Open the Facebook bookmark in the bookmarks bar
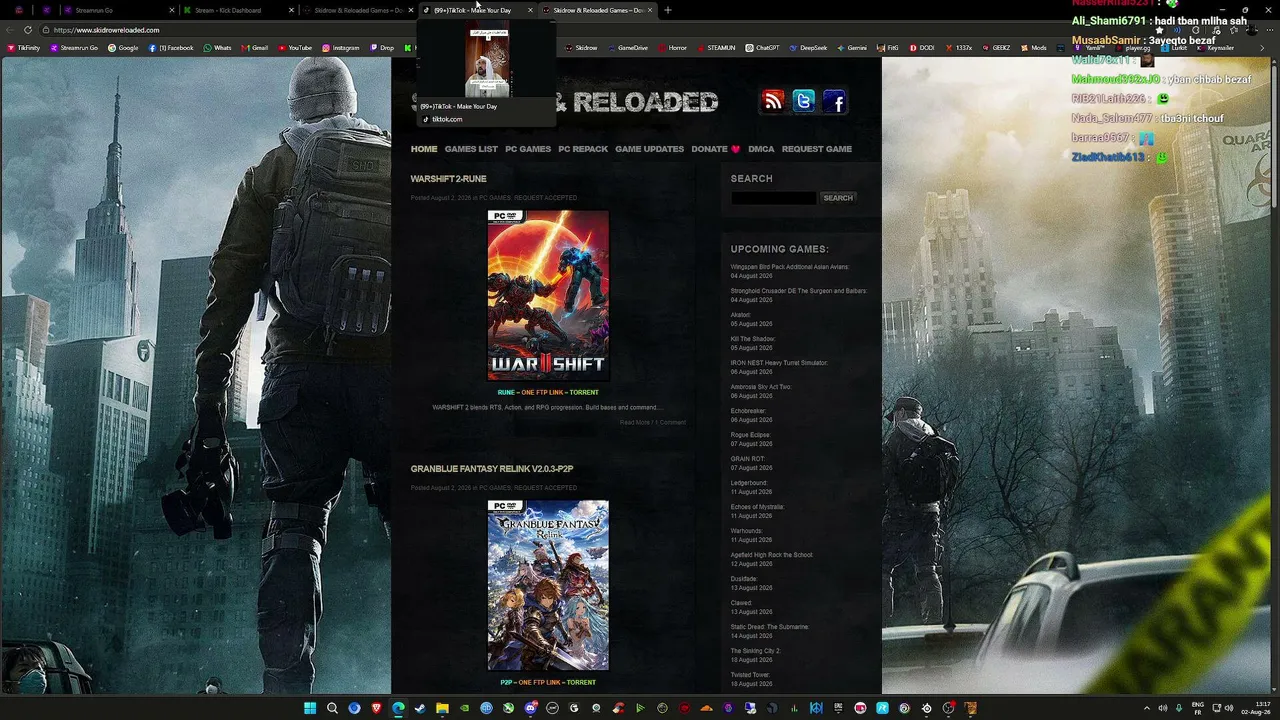The image size is (1280, 720). (171, 48)
